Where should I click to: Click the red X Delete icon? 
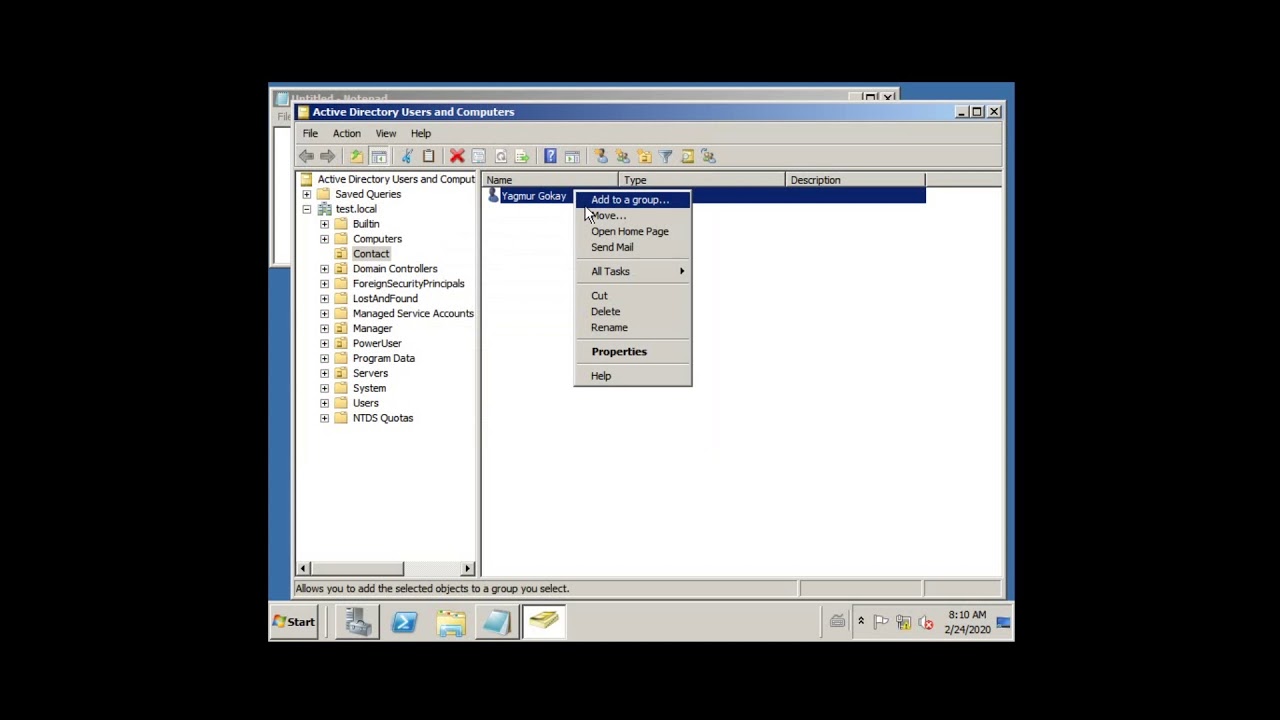pyautogui.click(x=457, y=156)
